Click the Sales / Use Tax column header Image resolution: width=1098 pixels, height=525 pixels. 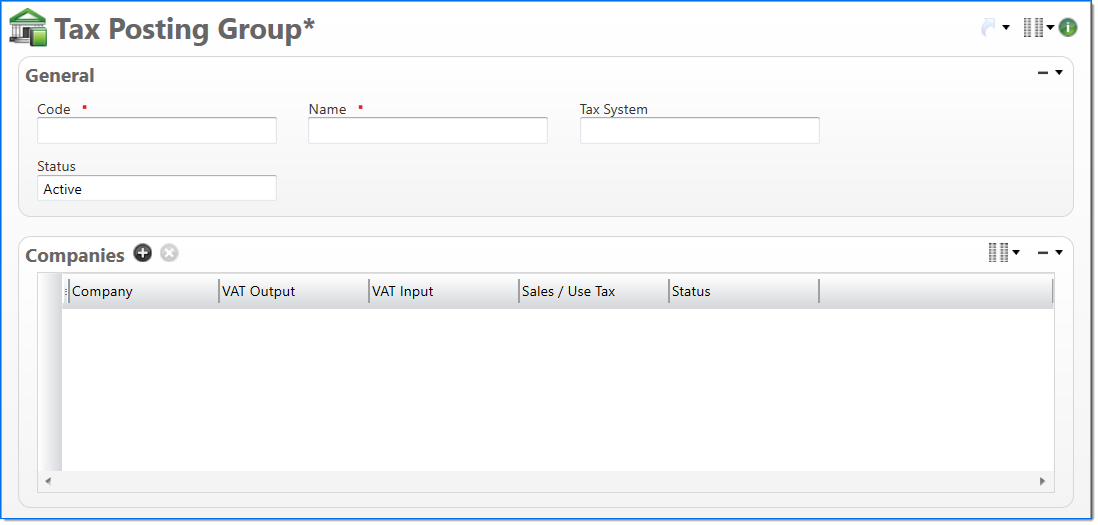tap(592, 292)
